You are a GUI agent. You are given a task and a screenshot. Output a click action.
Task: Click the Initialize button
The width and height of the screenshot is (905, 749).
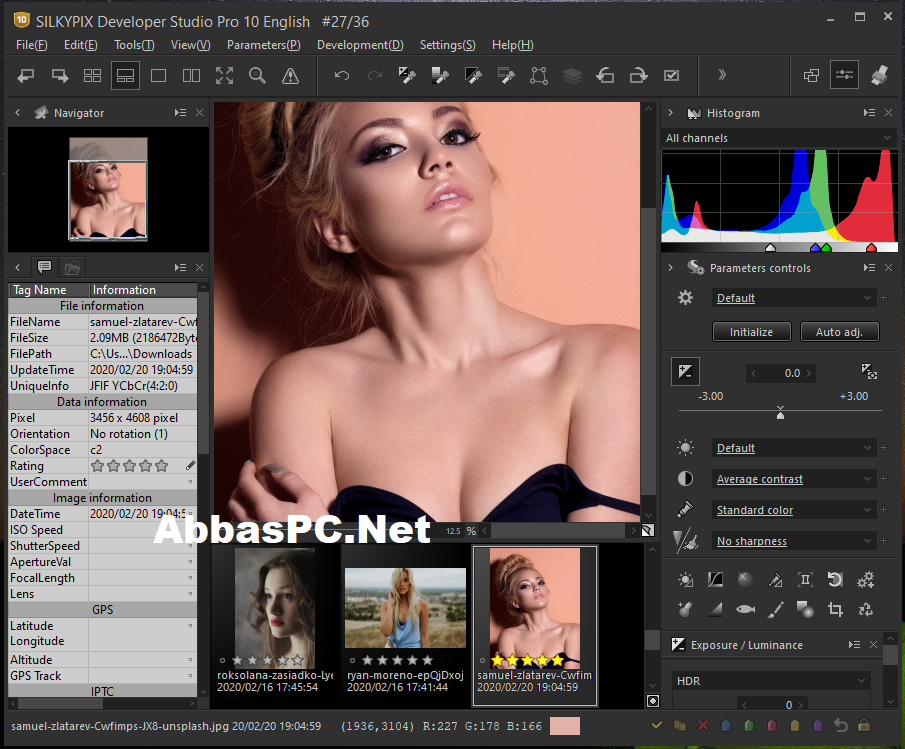(x=751, y=332)
